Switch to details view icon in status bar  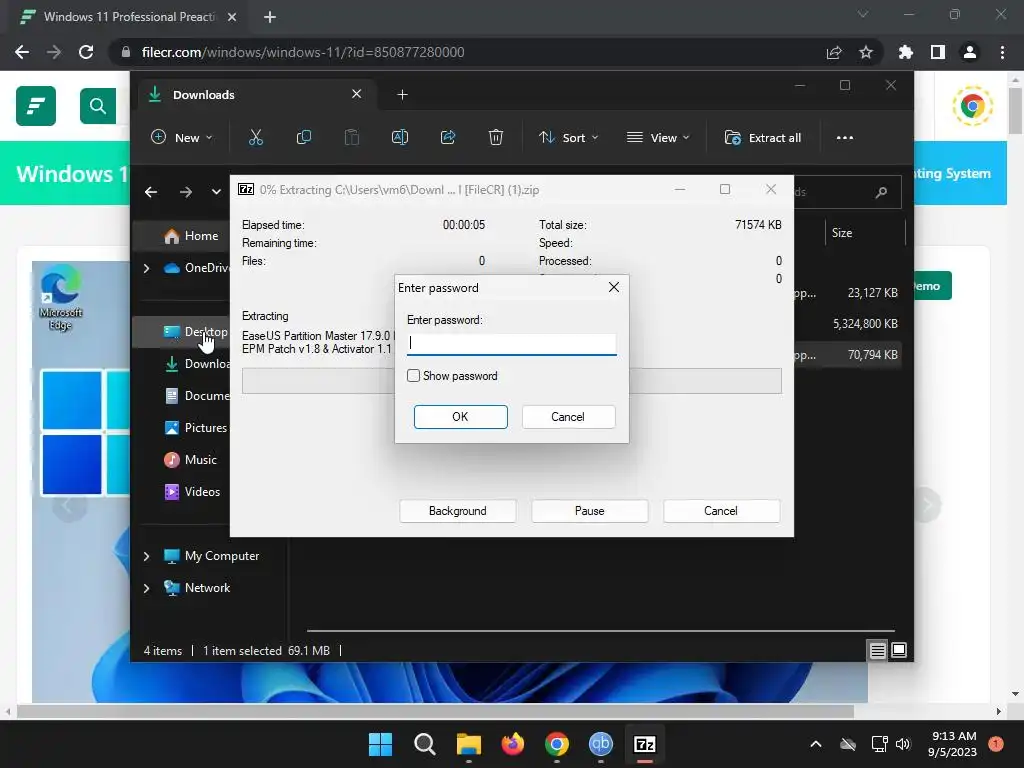(877, 650)
